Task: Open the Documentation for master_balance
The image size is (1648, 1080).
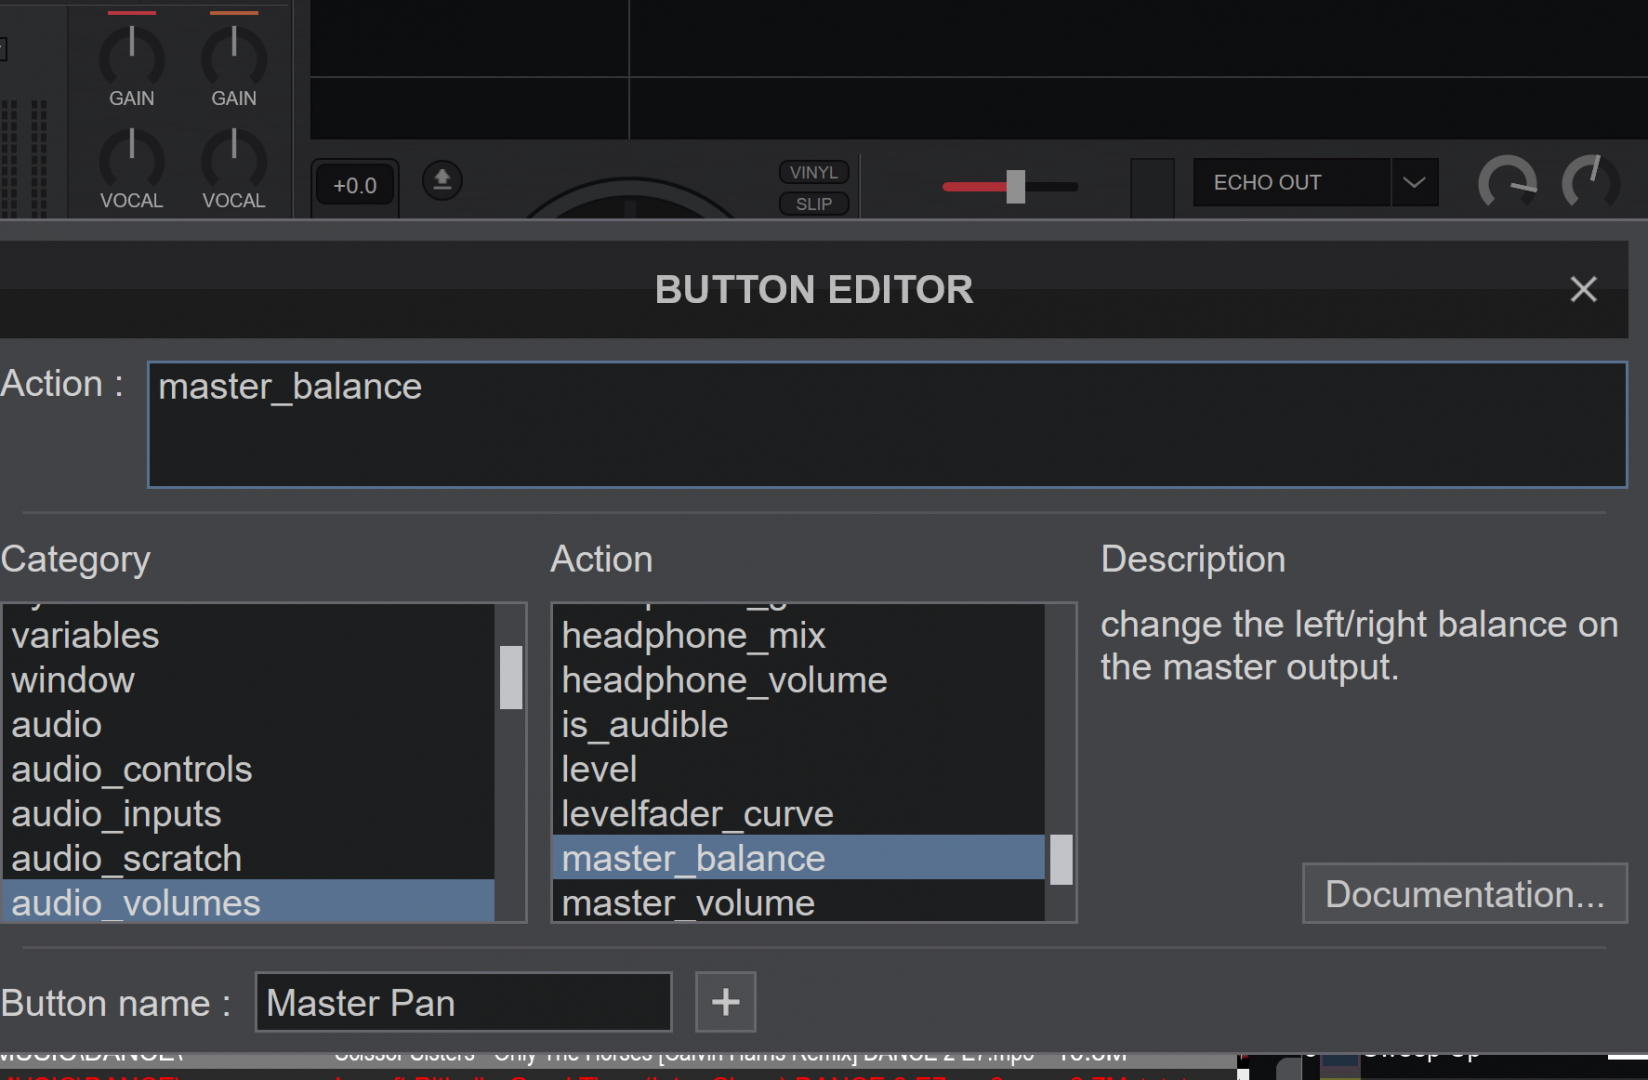Action: pyautogui.click(x=1463, y=893)
